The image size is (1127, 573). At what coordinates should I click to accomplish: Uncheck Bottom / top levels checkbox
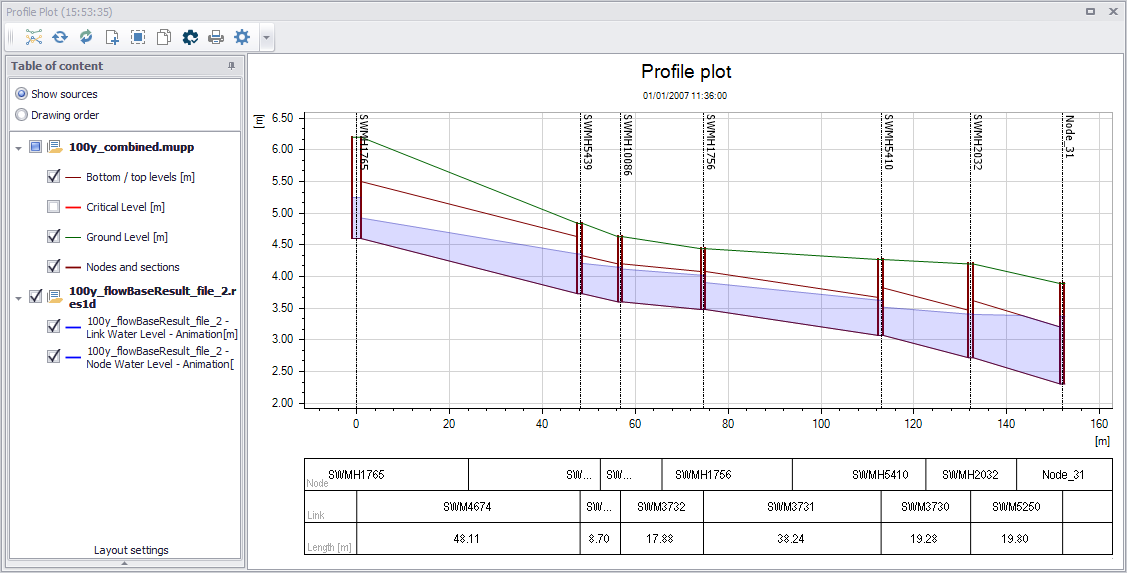[x=53, y=177]
